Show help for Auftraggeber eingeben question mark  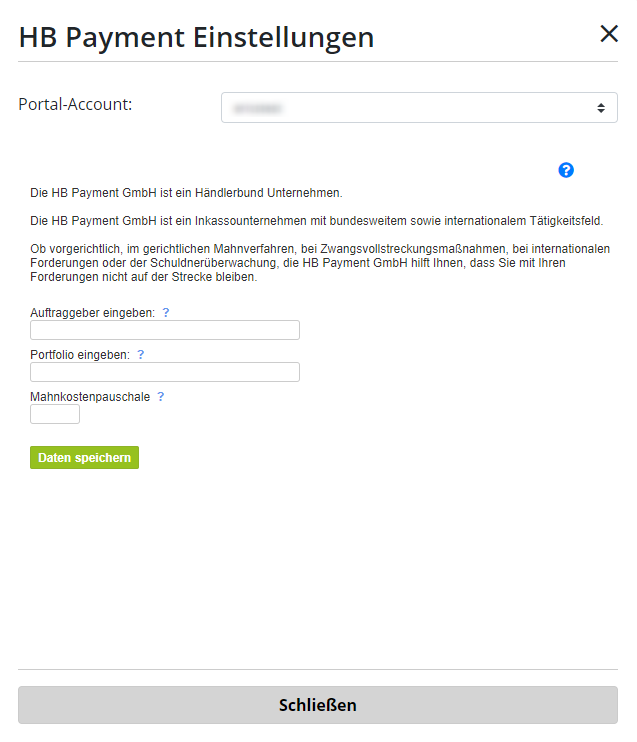tap(166, 313)
